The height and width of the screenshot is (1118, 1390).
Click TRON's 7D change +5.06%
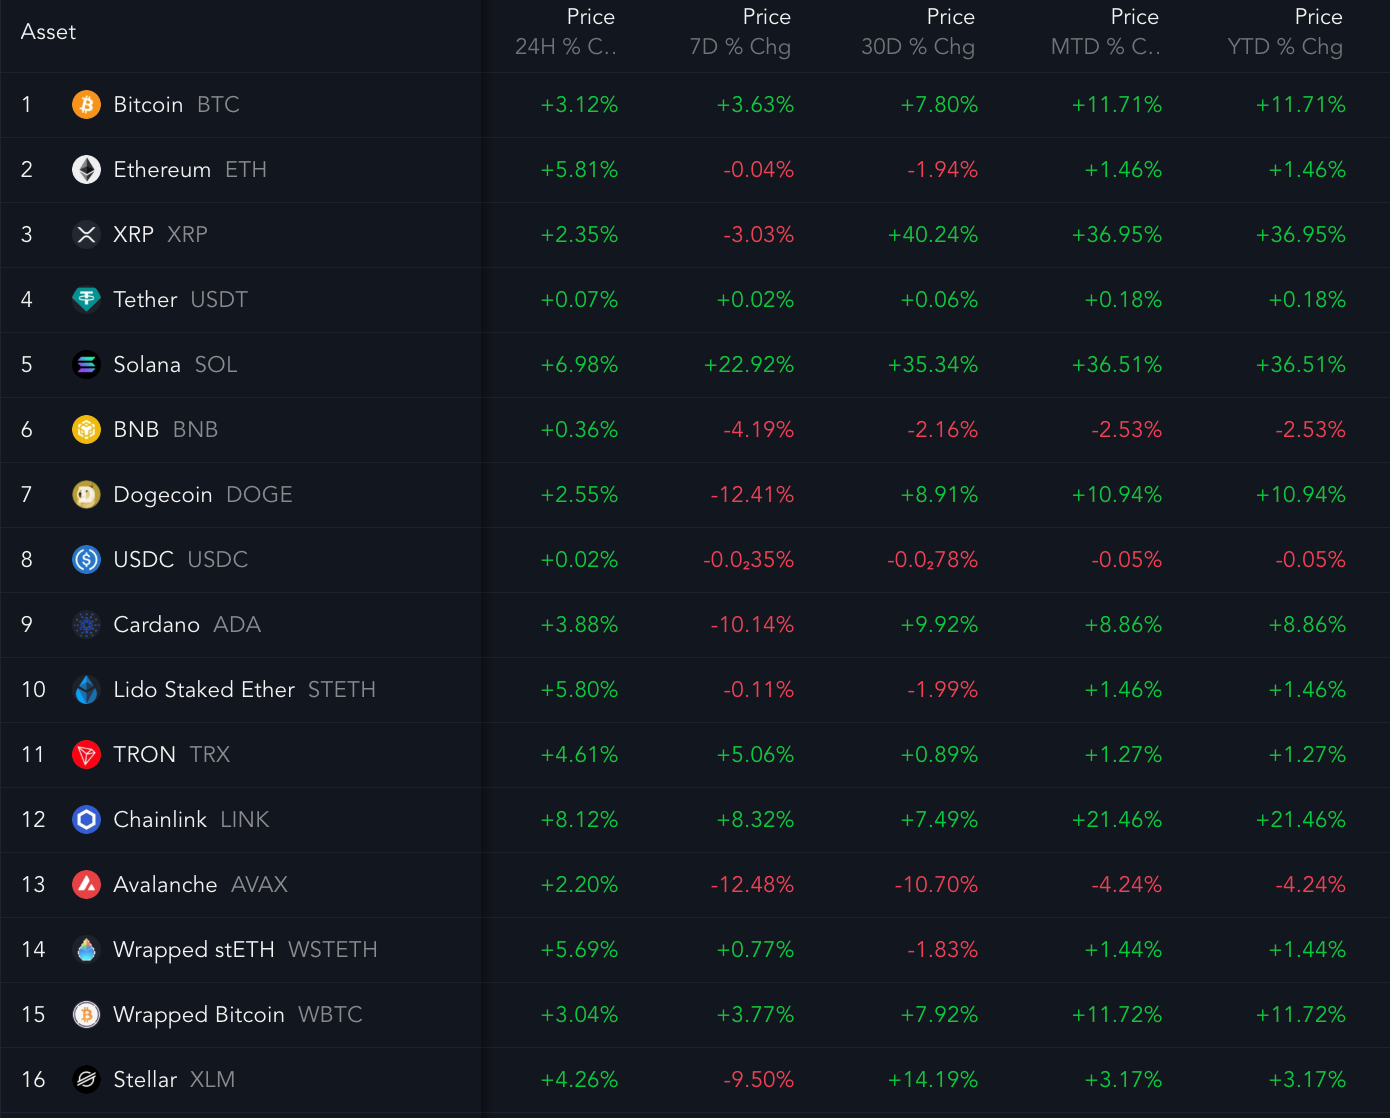tap(755, 755)
